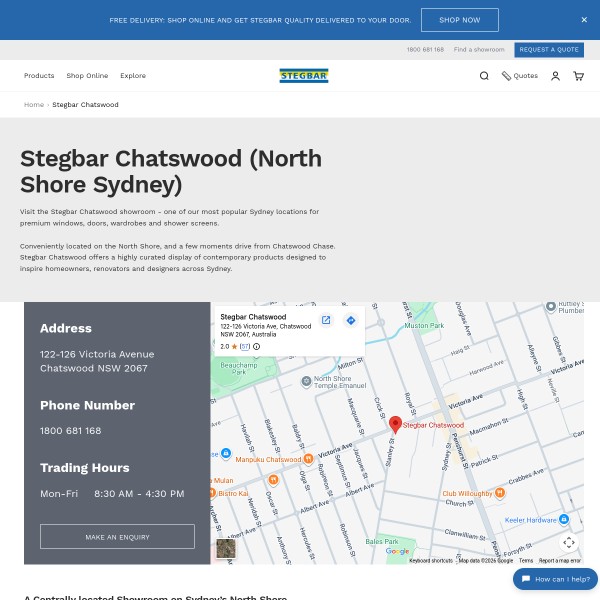Click Report a map error
Viewport: 600px width, 600px height.
tap(560, 561)
